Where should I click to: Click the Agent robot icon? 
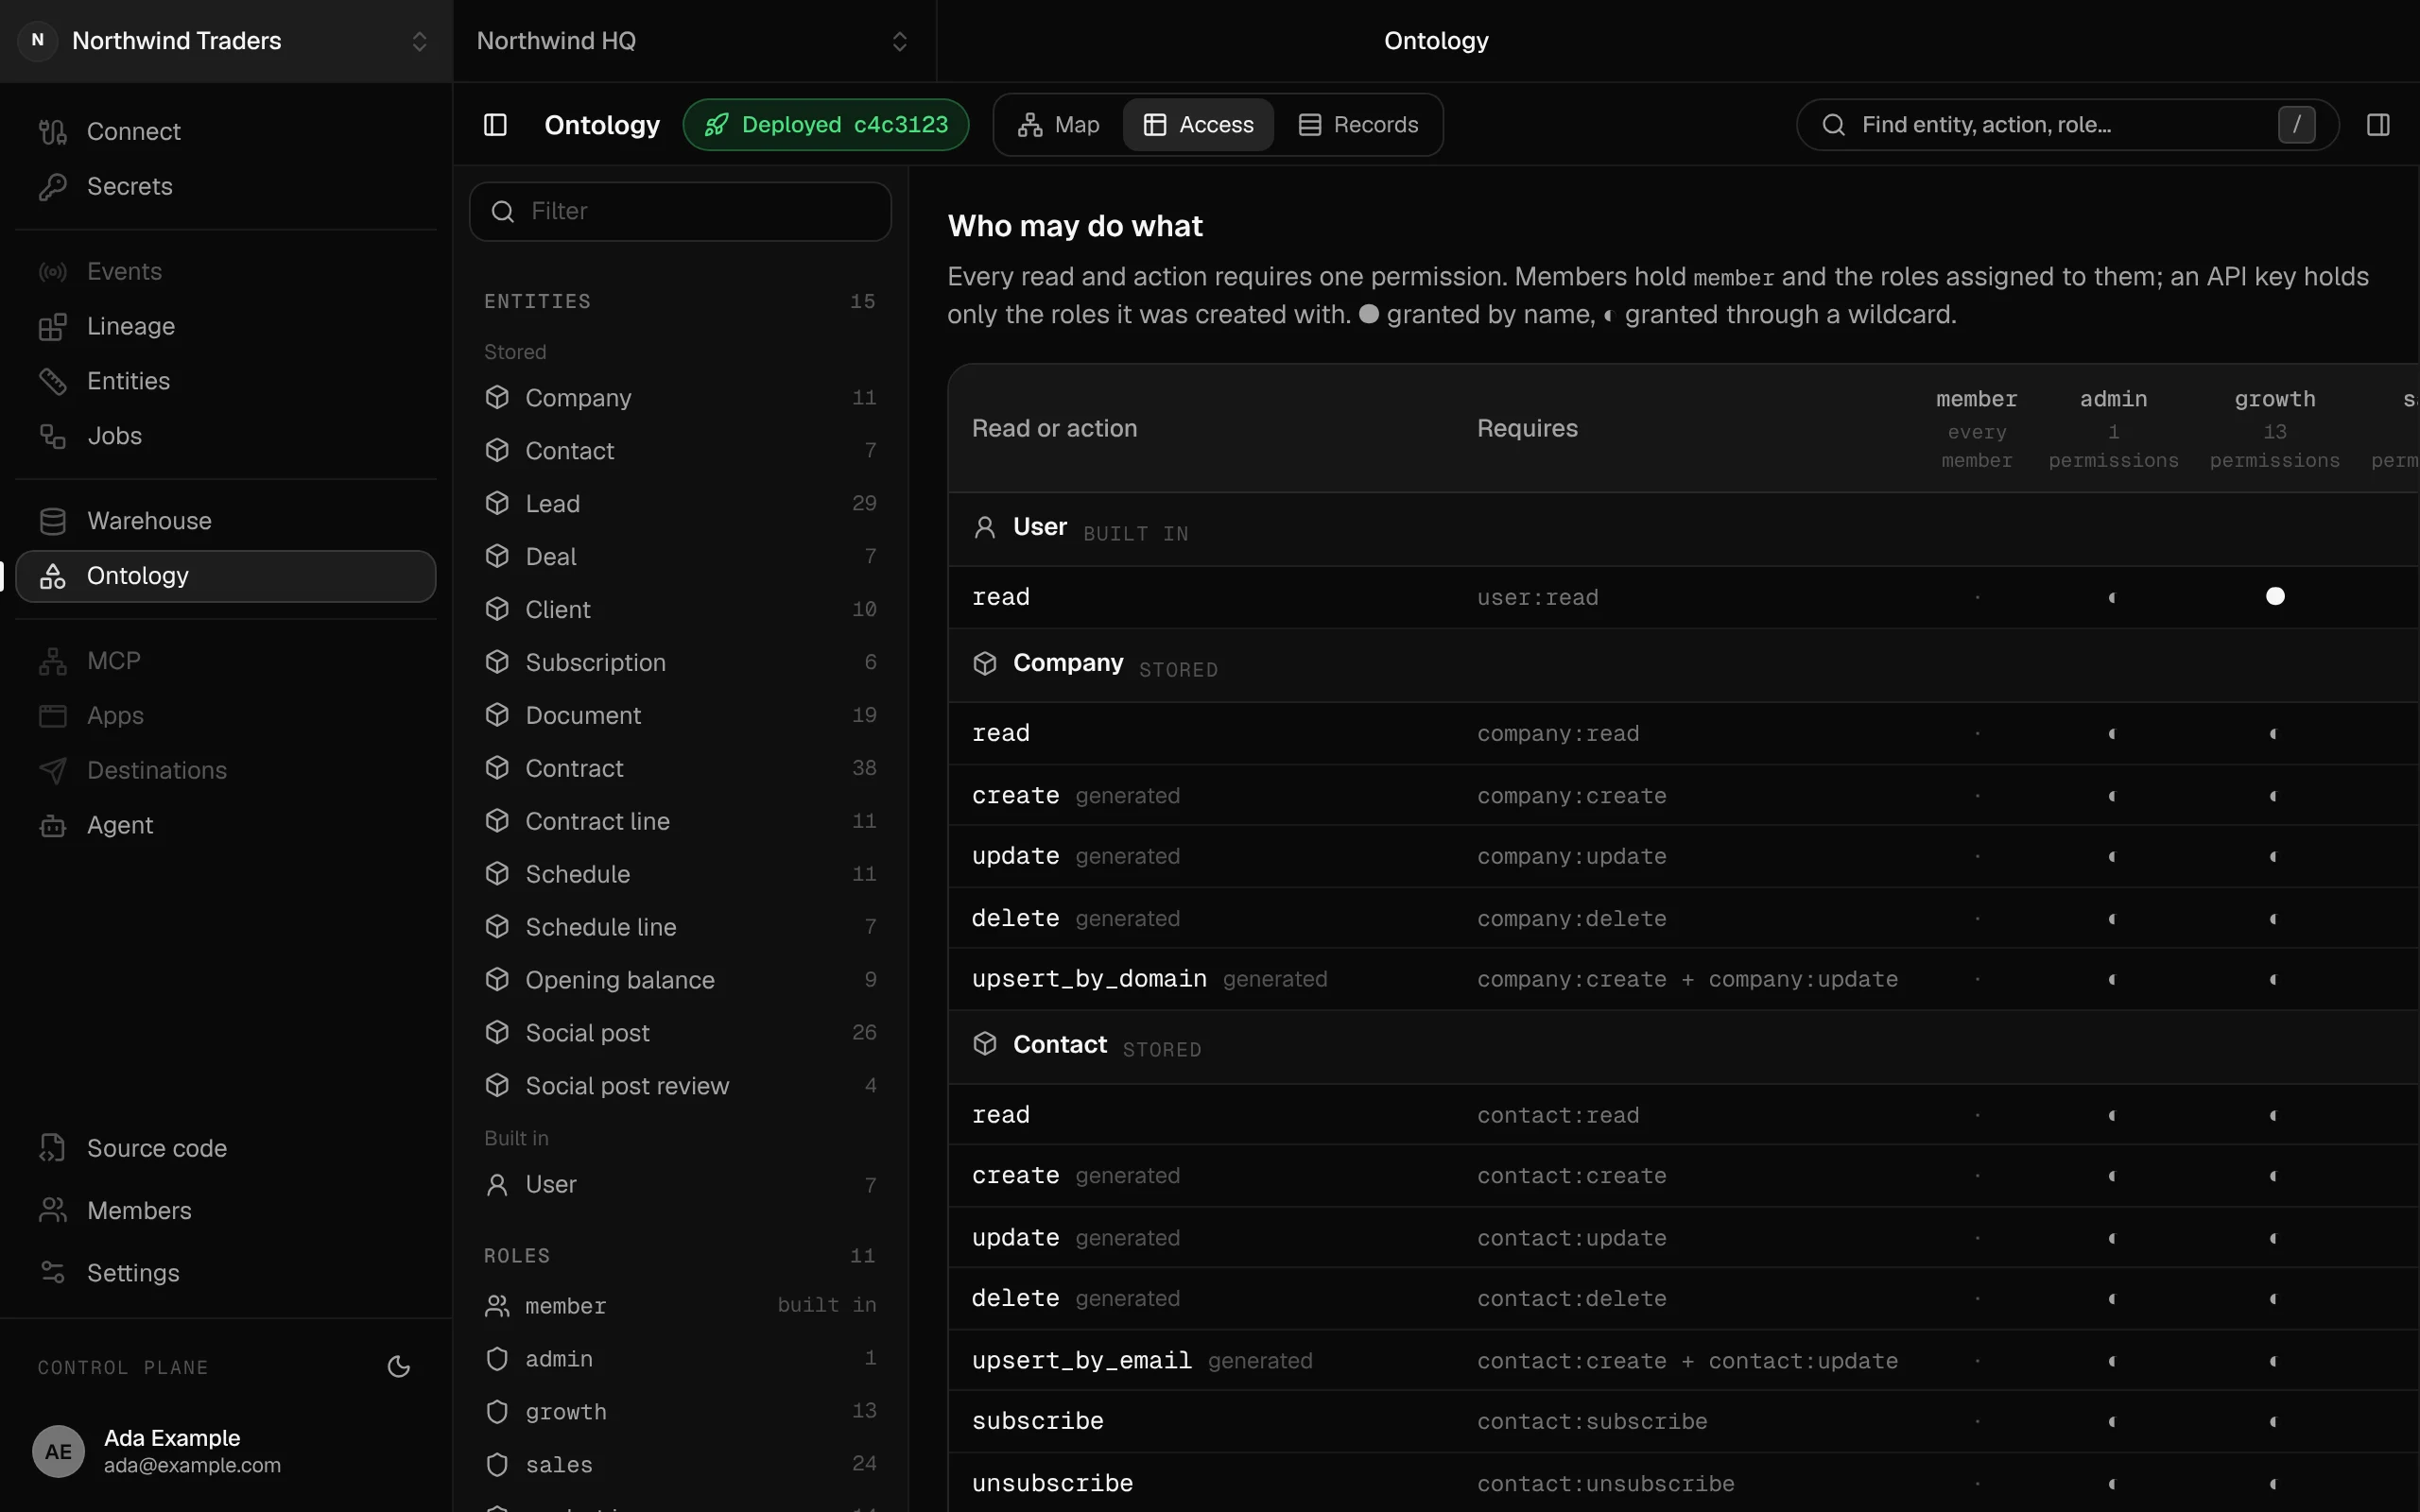pos(52,825)
